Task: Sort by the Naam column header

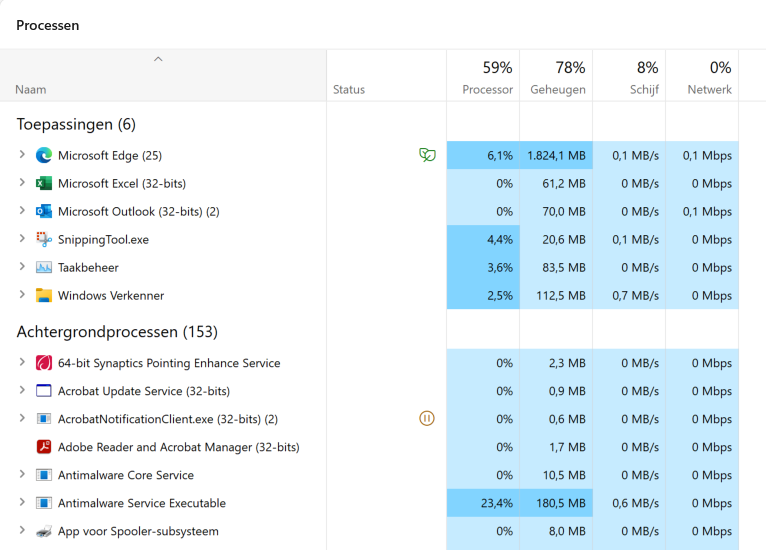Action: point(163,76)
